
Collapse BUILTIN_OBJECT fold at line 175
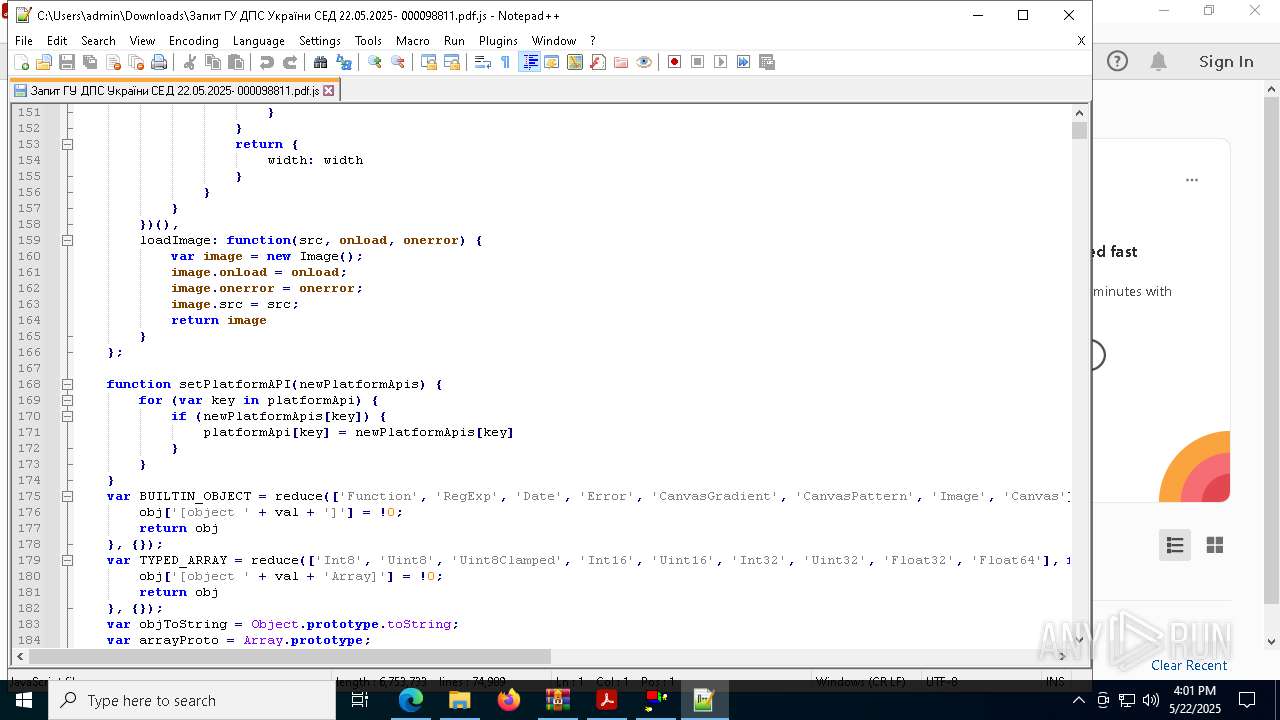coord(67,496)
